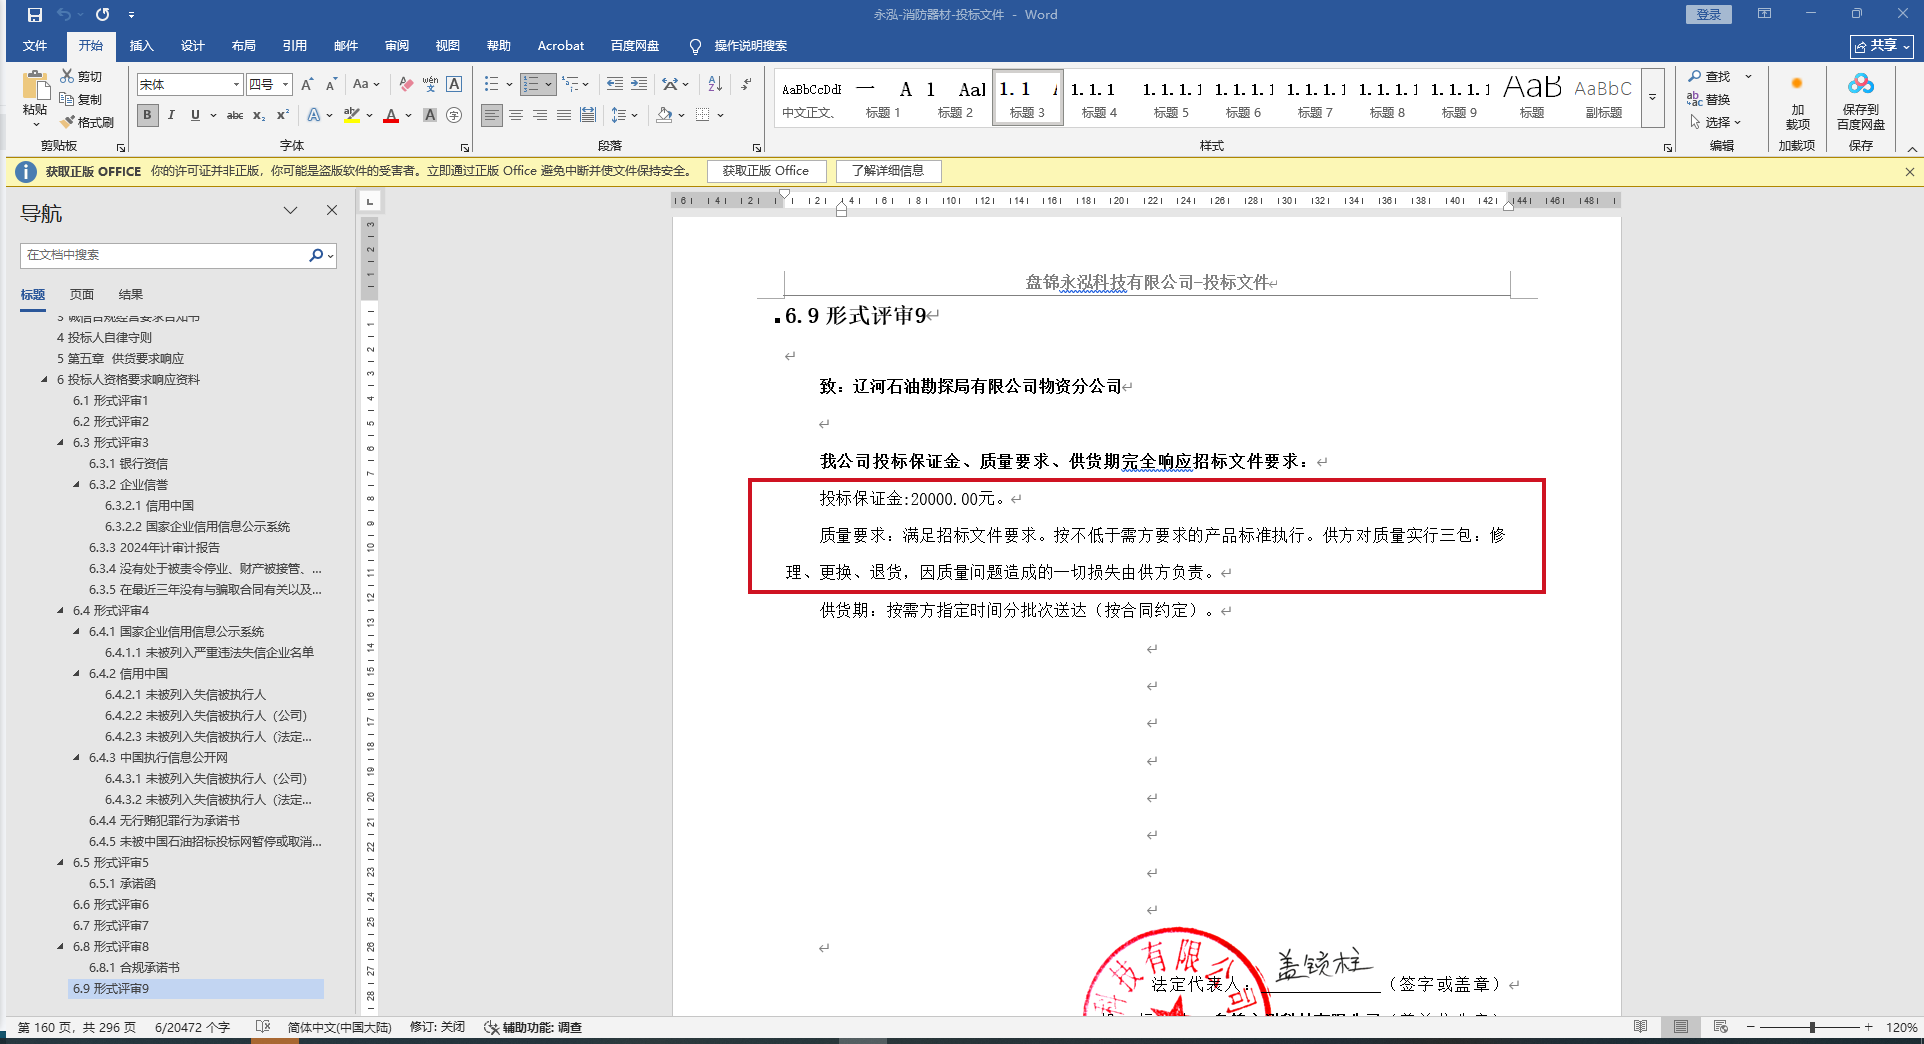
Task: Right-align the paragraph
Action: [540, 115]
